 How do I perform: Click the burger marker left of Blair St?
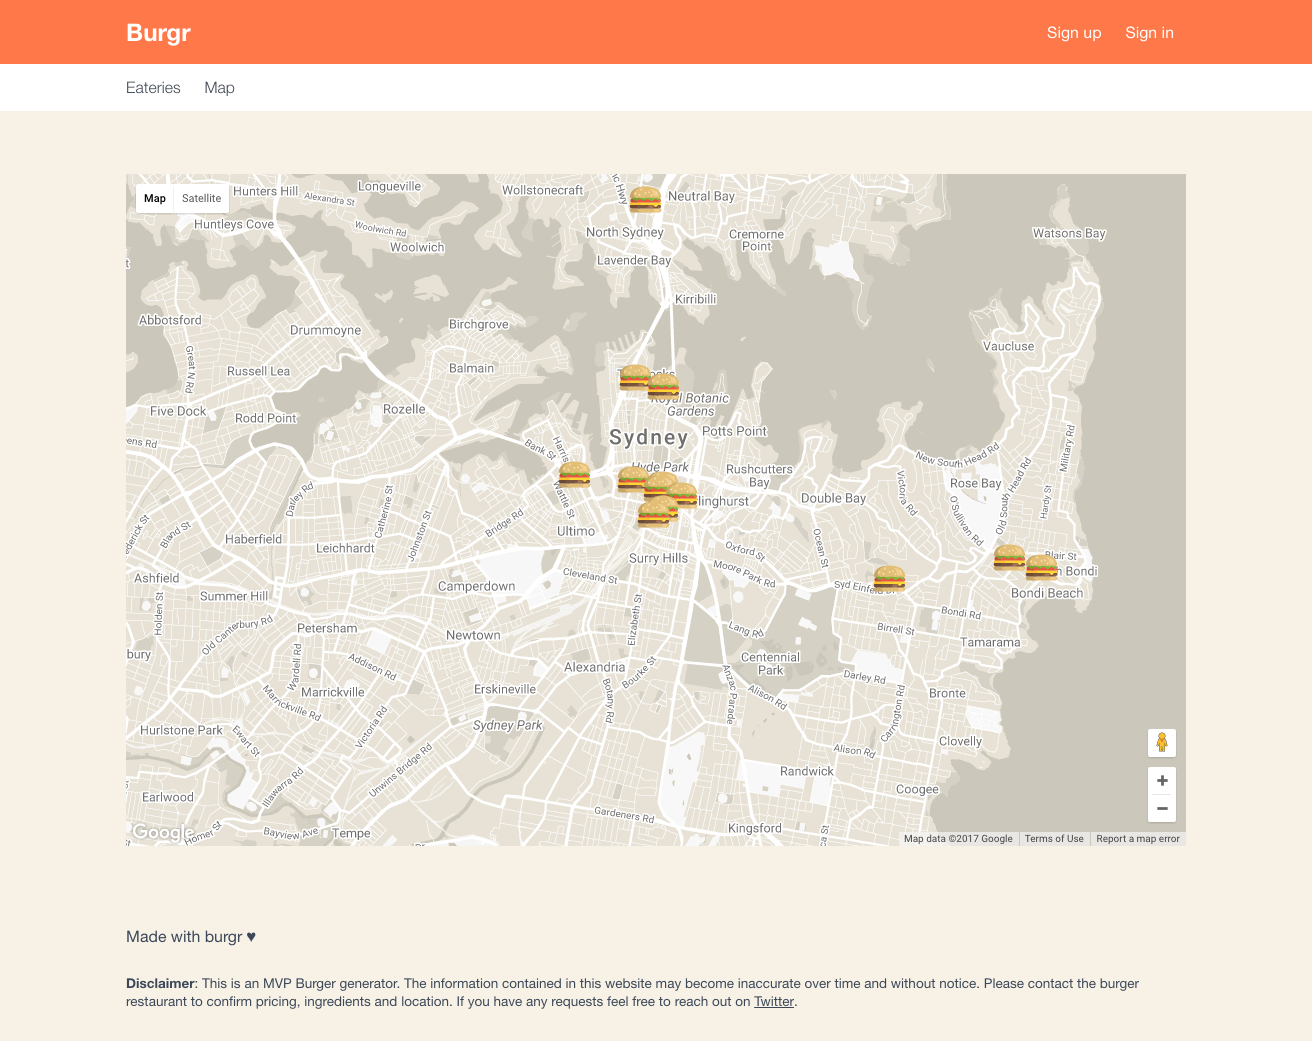click(1008, 556)
